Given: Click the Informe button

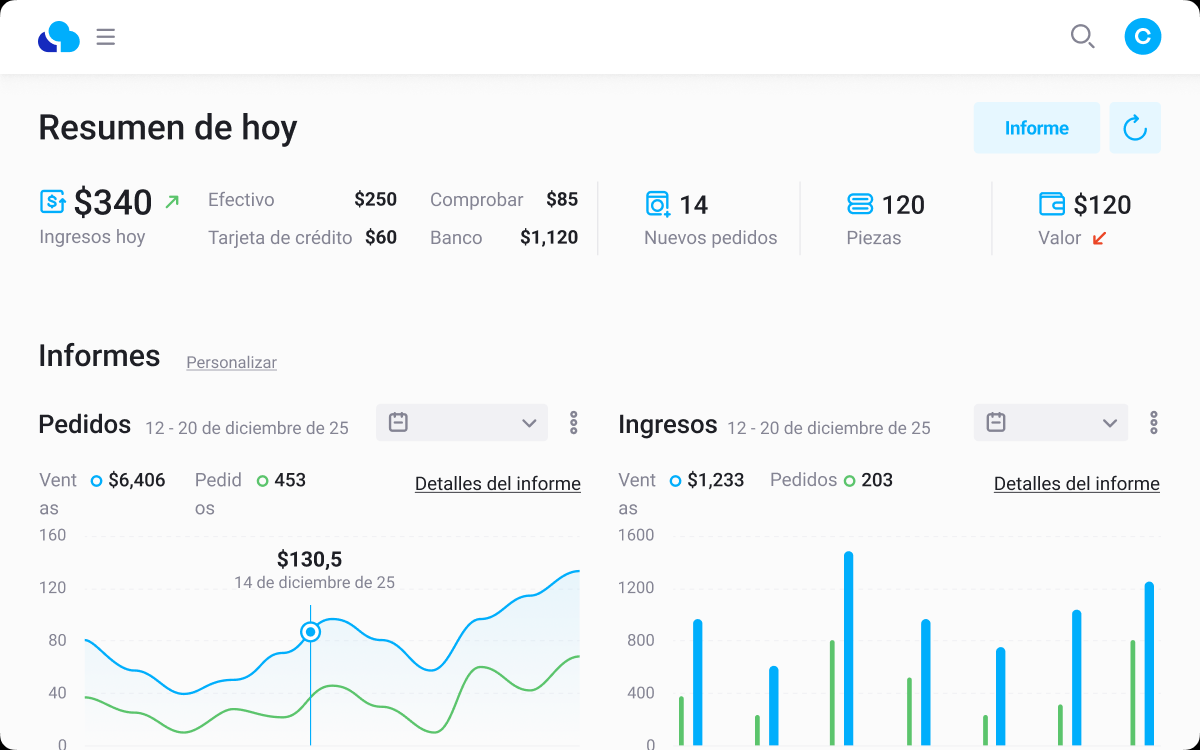Looking at the screenshot, I should (1037, 128).
